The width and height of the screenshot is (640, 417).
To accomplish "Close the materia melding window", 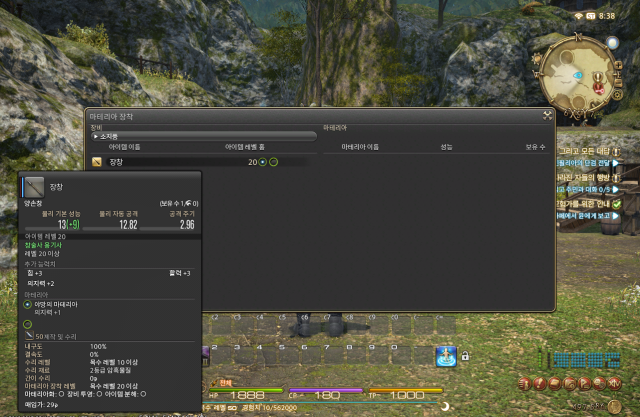I will pos(547,115).
